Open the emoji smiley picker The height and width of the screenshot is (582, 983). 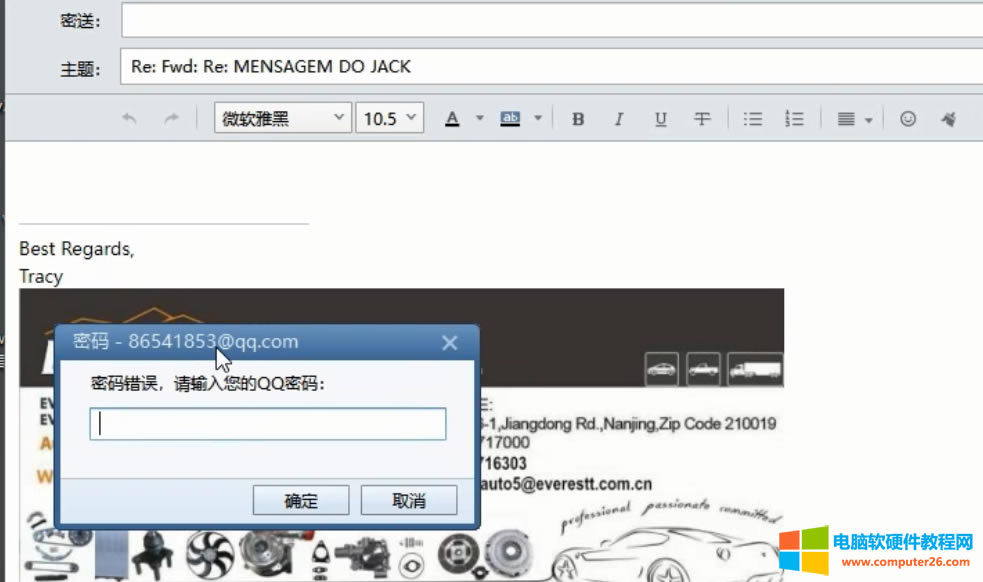pos(908,119)
